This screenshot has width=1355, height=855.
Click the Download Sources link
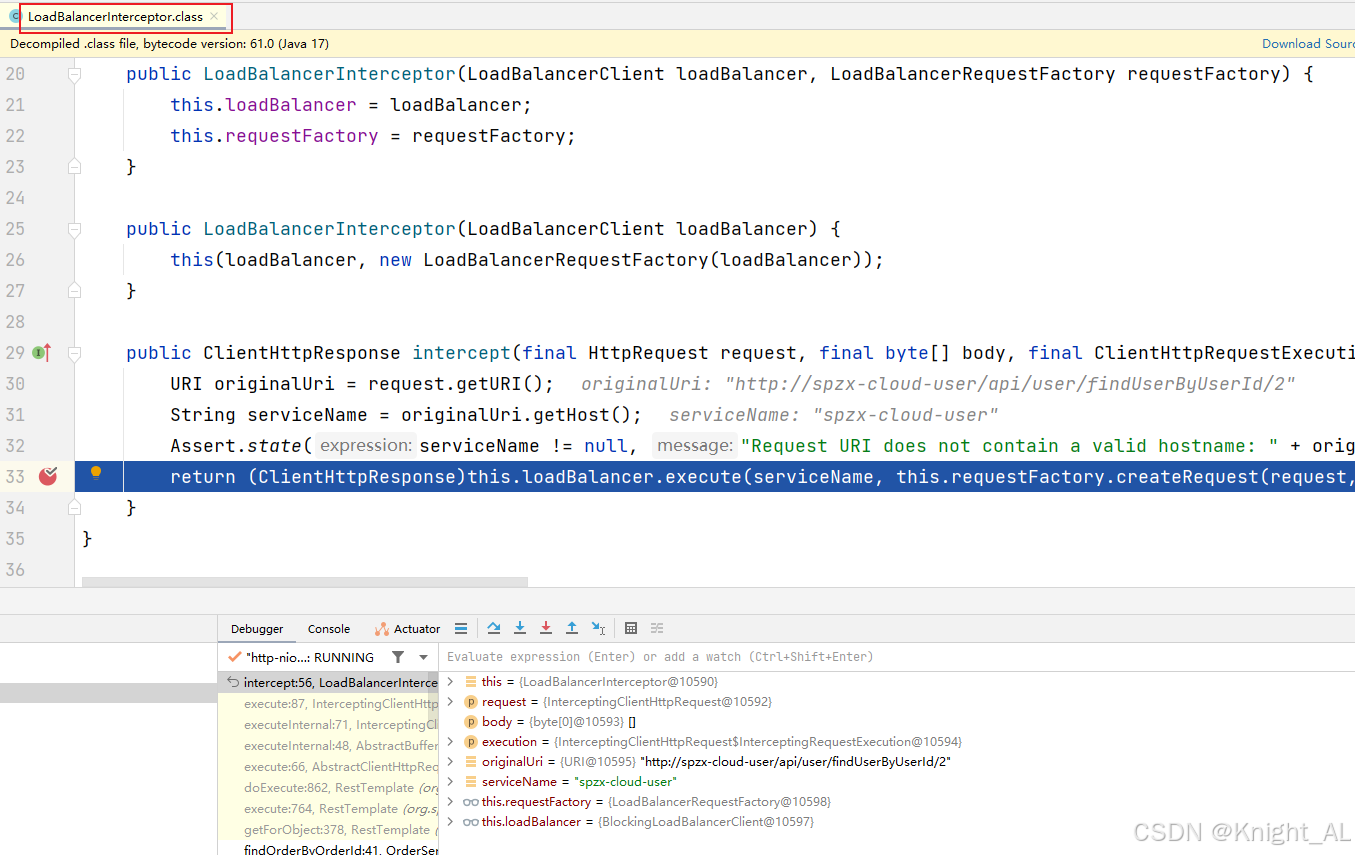tap(1308, 43)
